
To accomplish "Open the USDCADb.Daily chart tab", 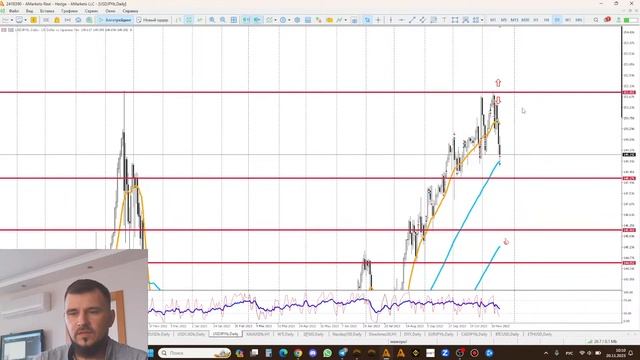I will tap(191, 334).
